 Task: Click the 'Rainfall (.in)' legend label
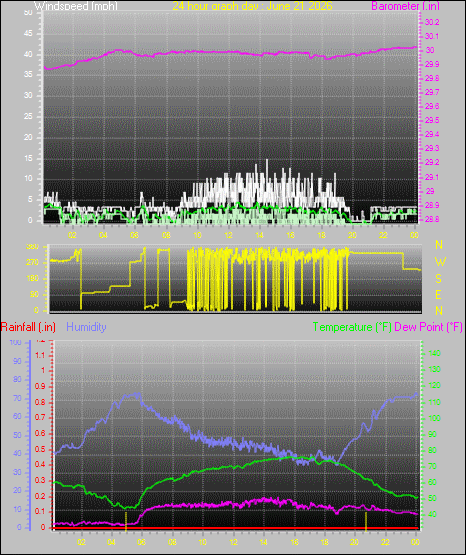coord(28,327)
